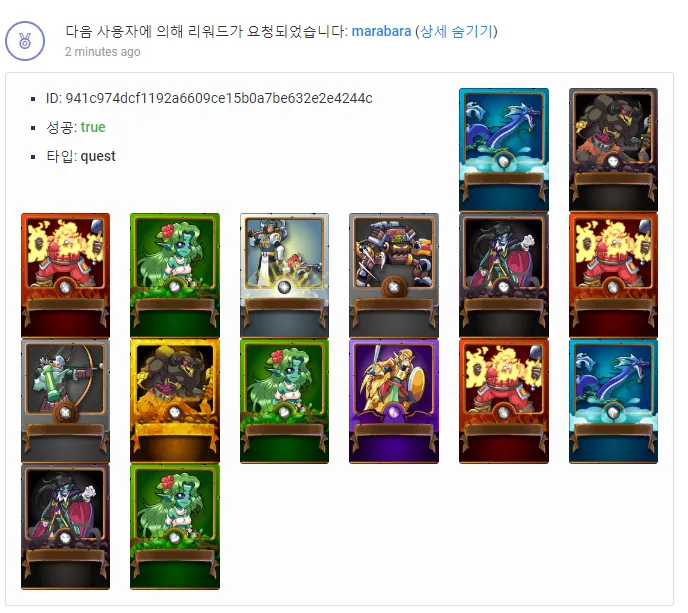688x613 pixels.
Task: Click fire warrior card at right end of second row
Action: (x=613, y=275)
